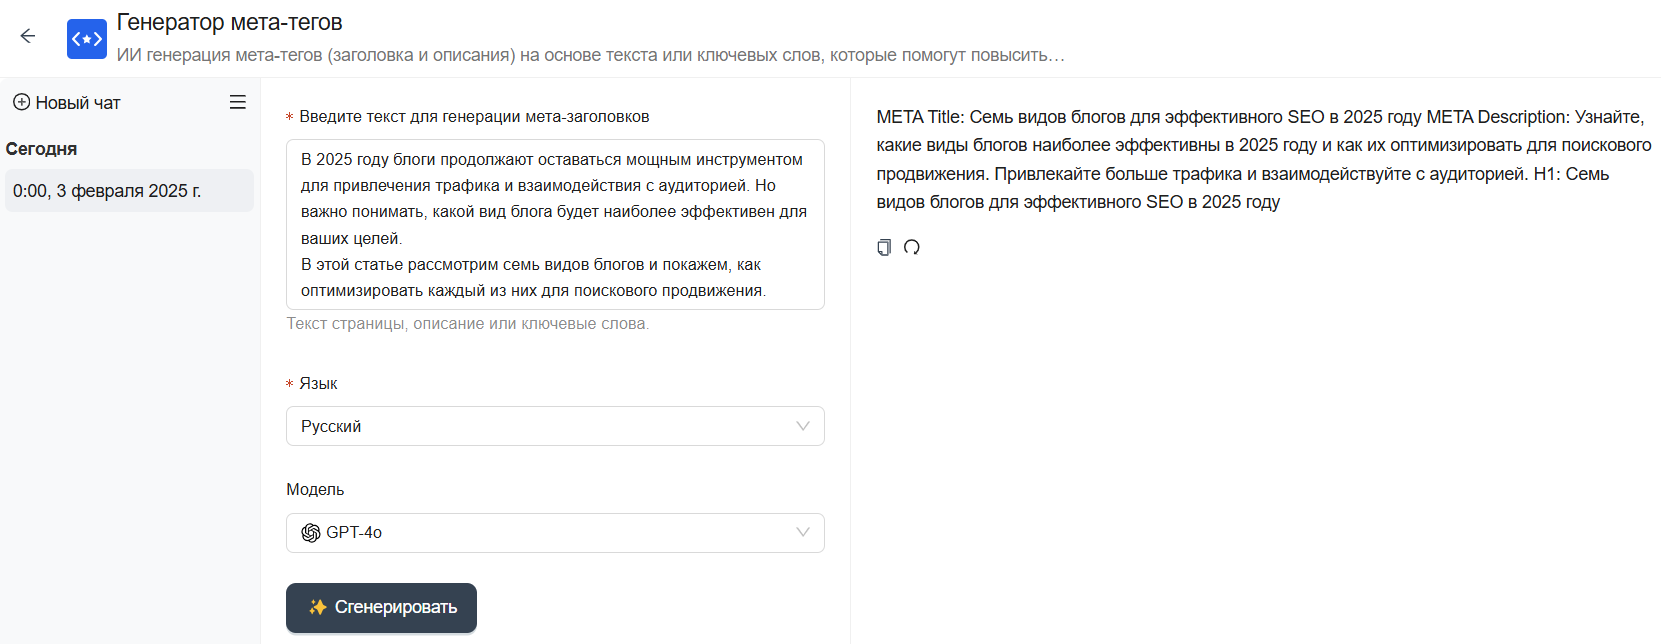Screen dimensions: 1661x644
Task: Click the chevron of the model selector
Action: [803, 533]
